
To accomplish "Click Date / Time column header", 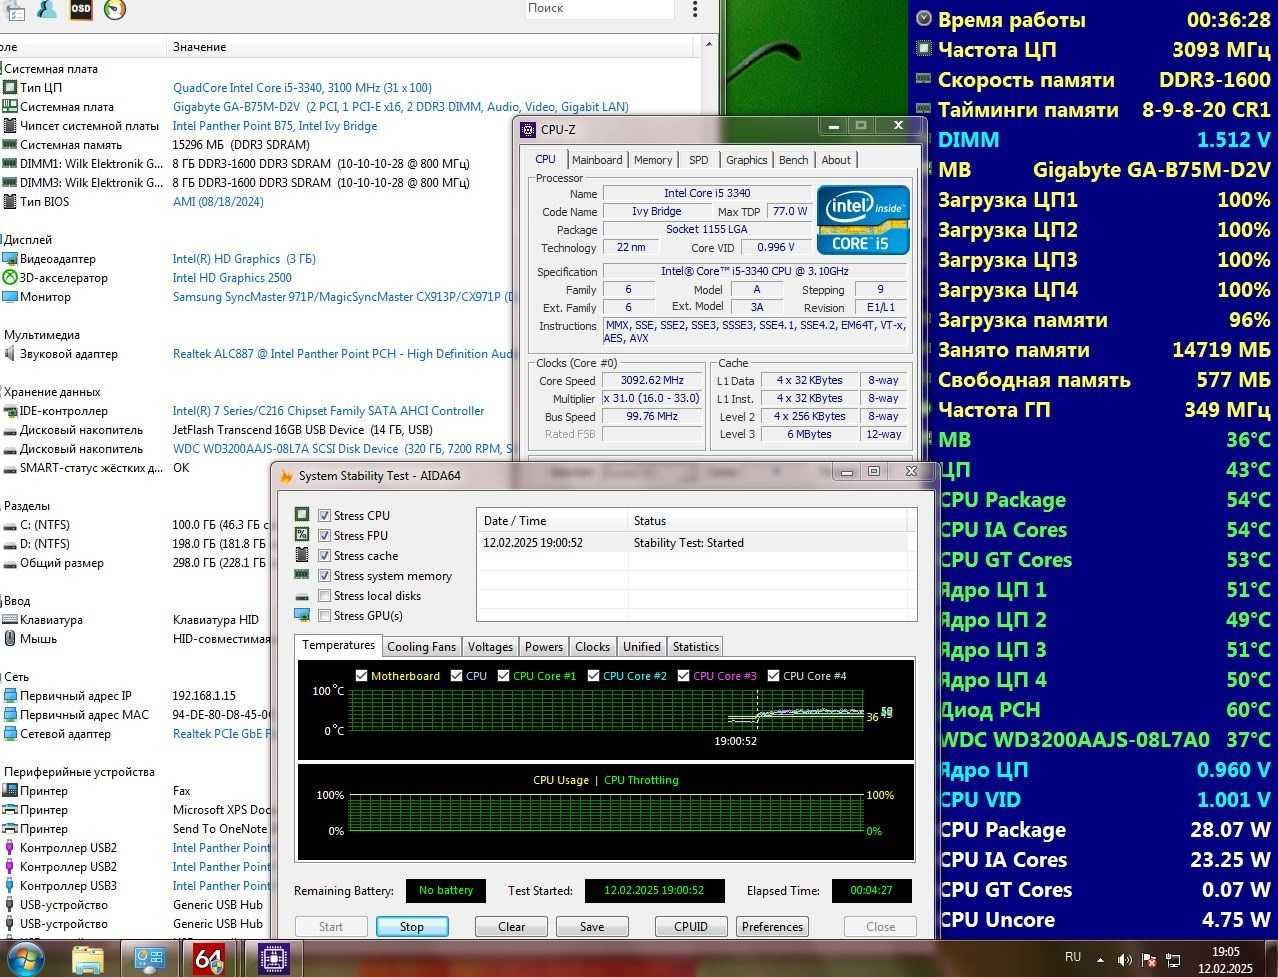I will pyautogui.click(x=514, y=521).
